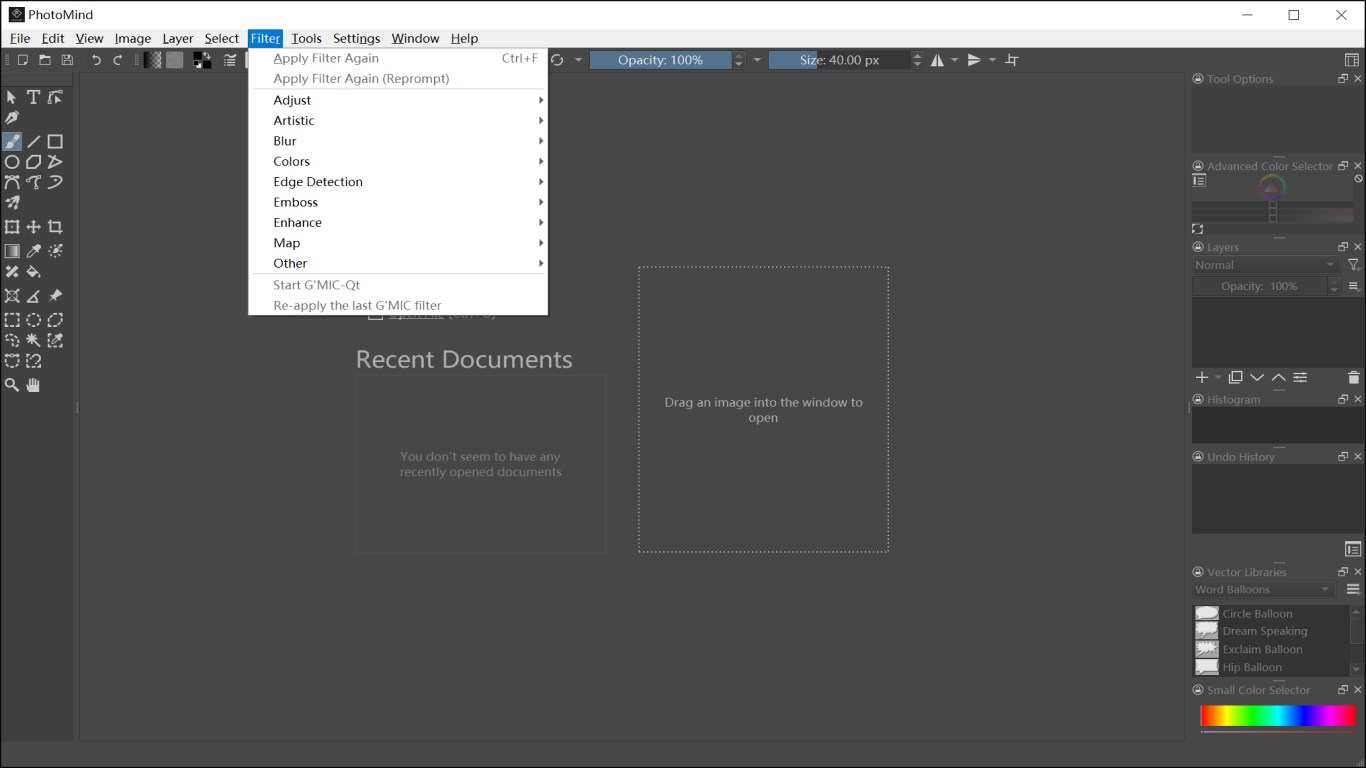Activate the Crop tool
Image resolution: width=1366 pixels, height=768 pixels.
coord(55,226)
